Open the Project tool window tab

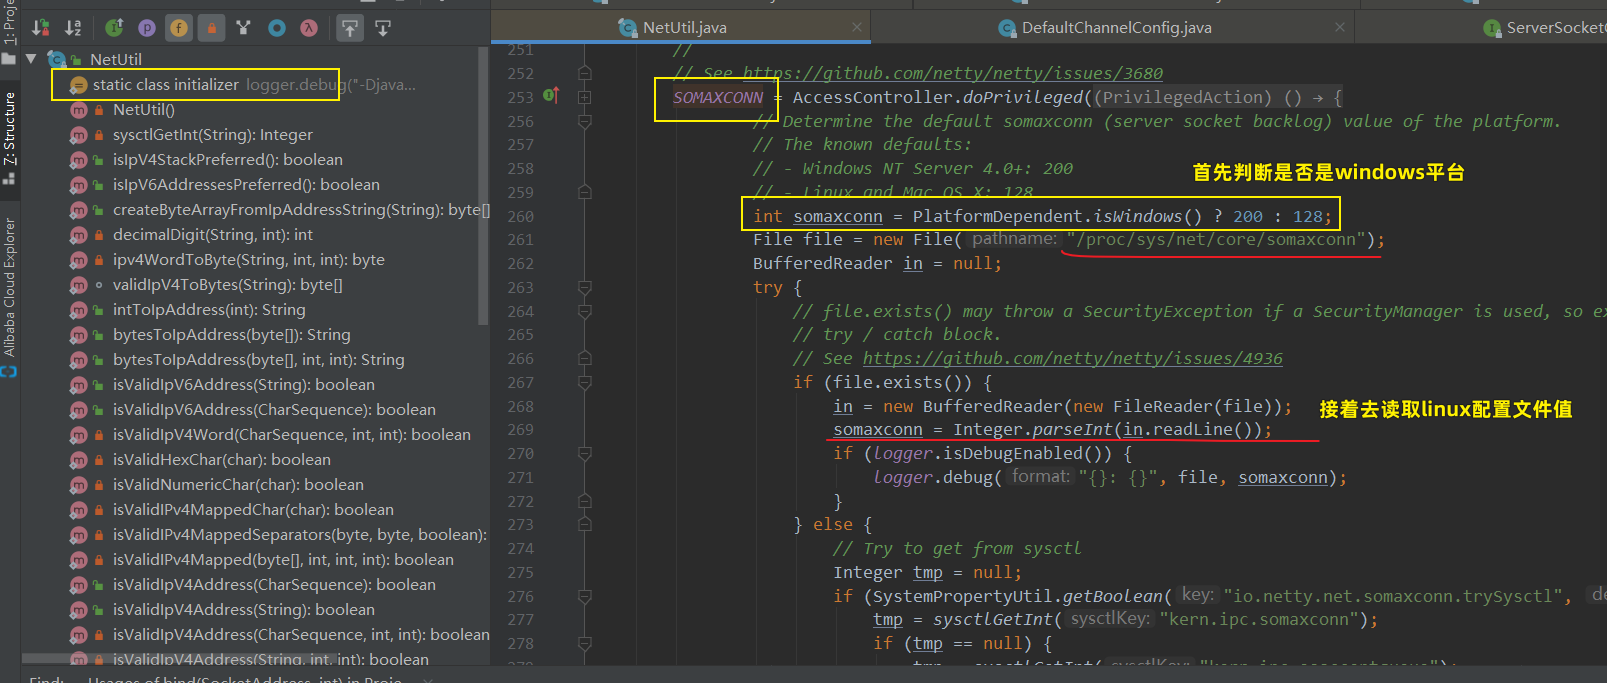point(9,32)
